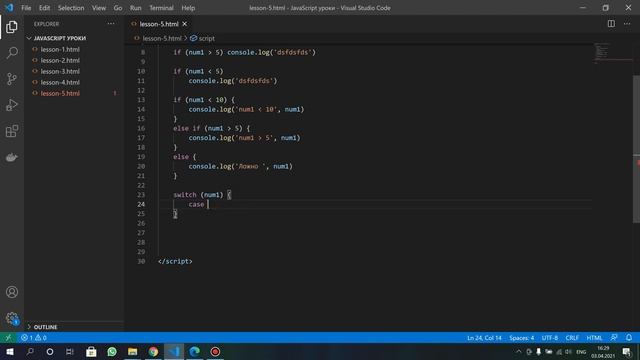Click Ln 24, Col 14 status entry

pos(484,338)
